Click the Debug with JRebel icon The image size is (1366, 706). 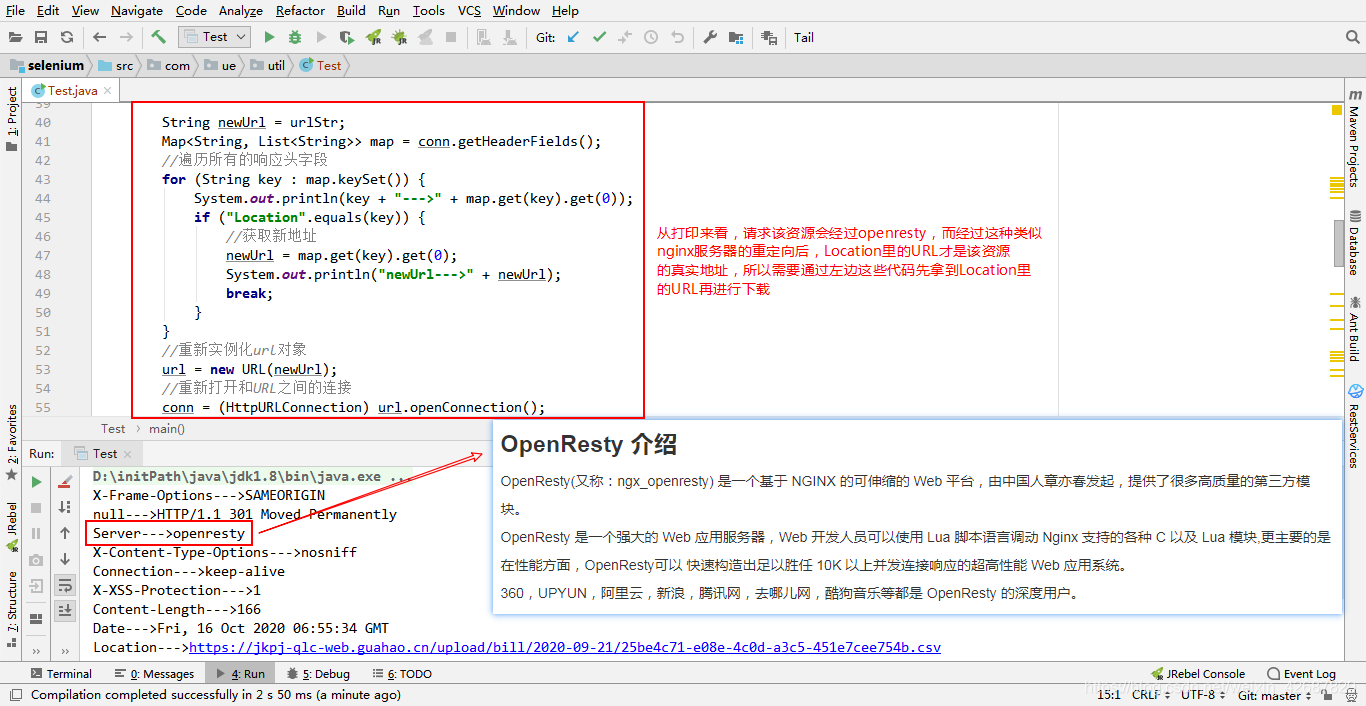pos(399,37)
